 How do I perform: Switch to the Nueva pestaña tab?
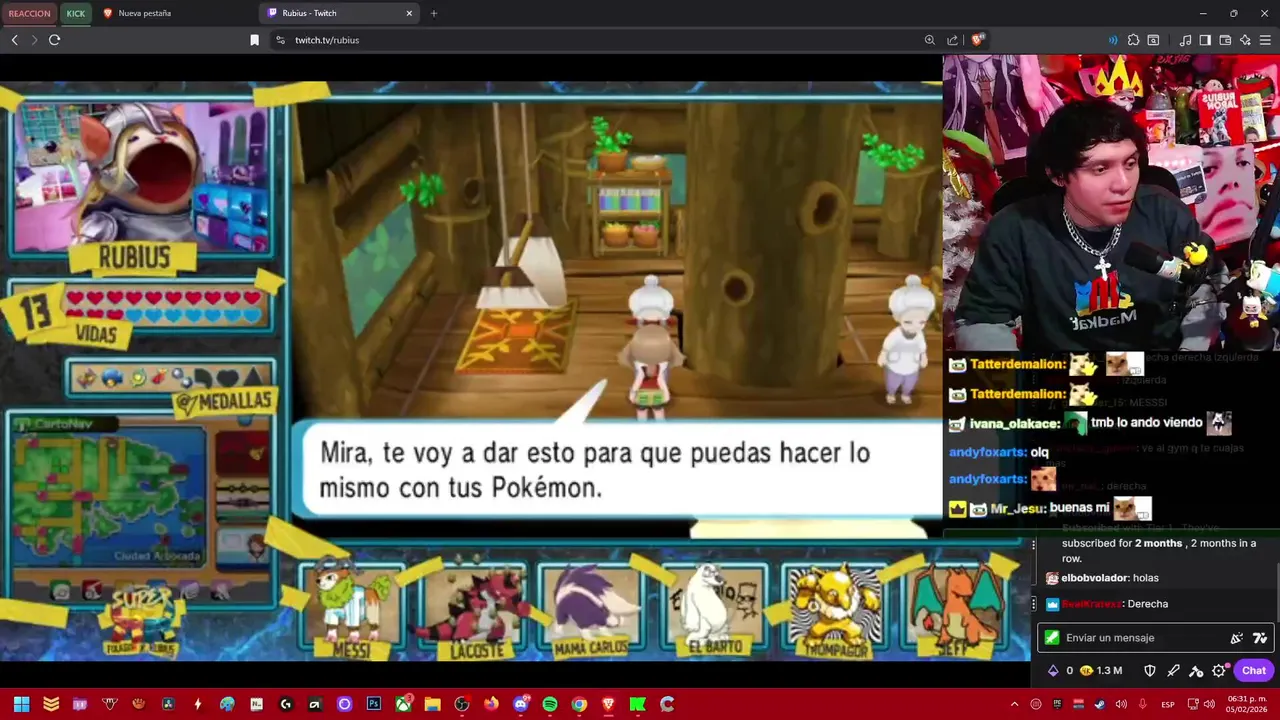[x=175, y=13]
